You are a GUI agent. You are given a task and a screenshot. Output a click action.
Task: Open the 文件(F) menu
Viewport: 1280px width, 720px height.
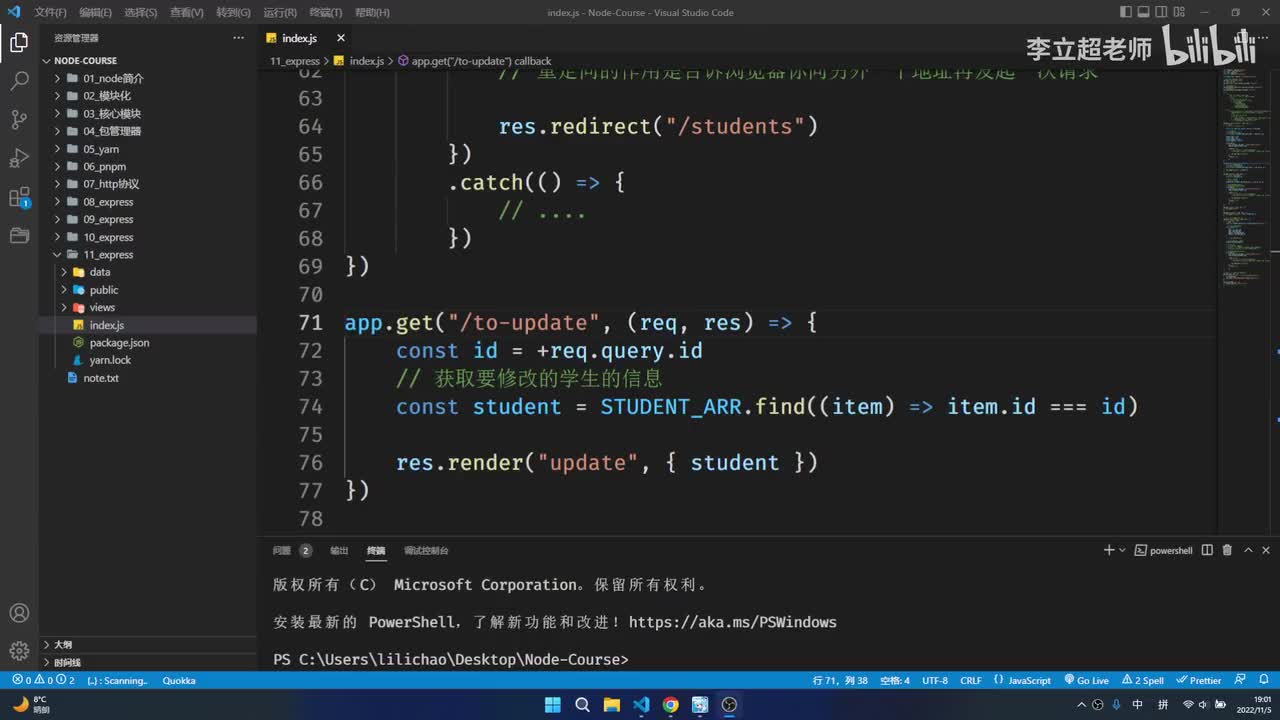(x=50, y=12)
